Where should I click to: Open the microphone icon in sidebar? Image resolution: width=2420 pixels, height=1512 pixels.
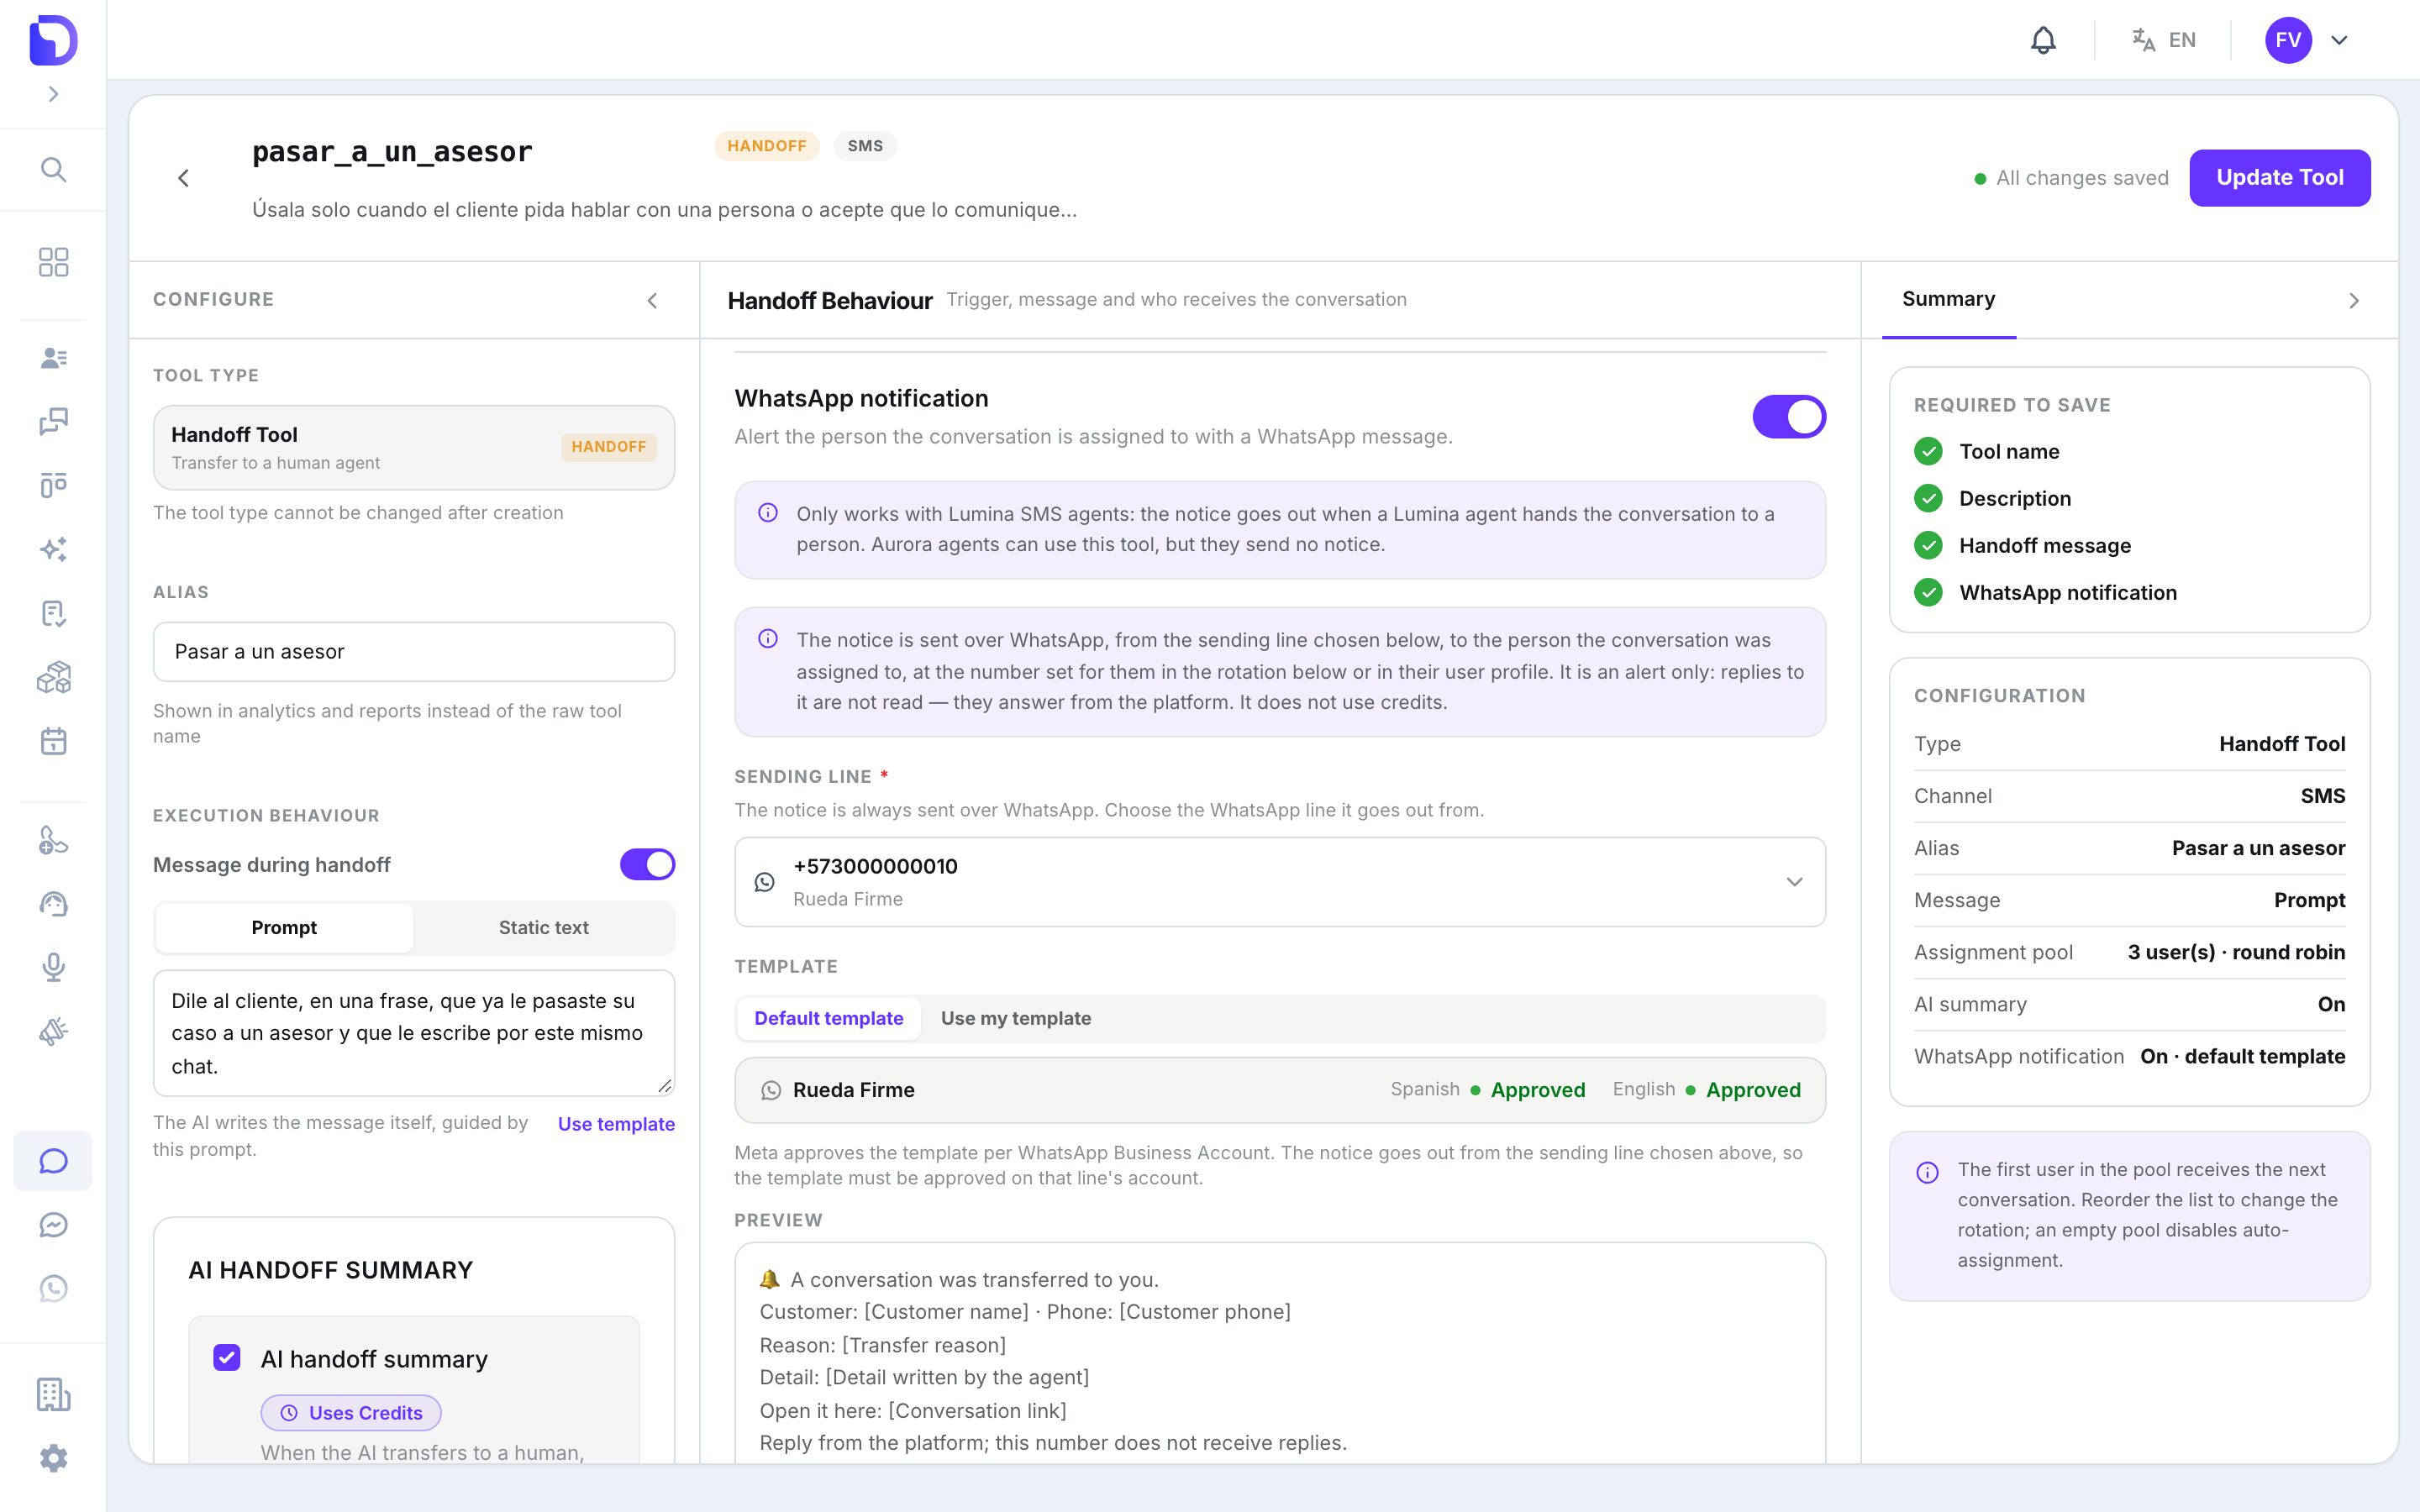point(53,967)
